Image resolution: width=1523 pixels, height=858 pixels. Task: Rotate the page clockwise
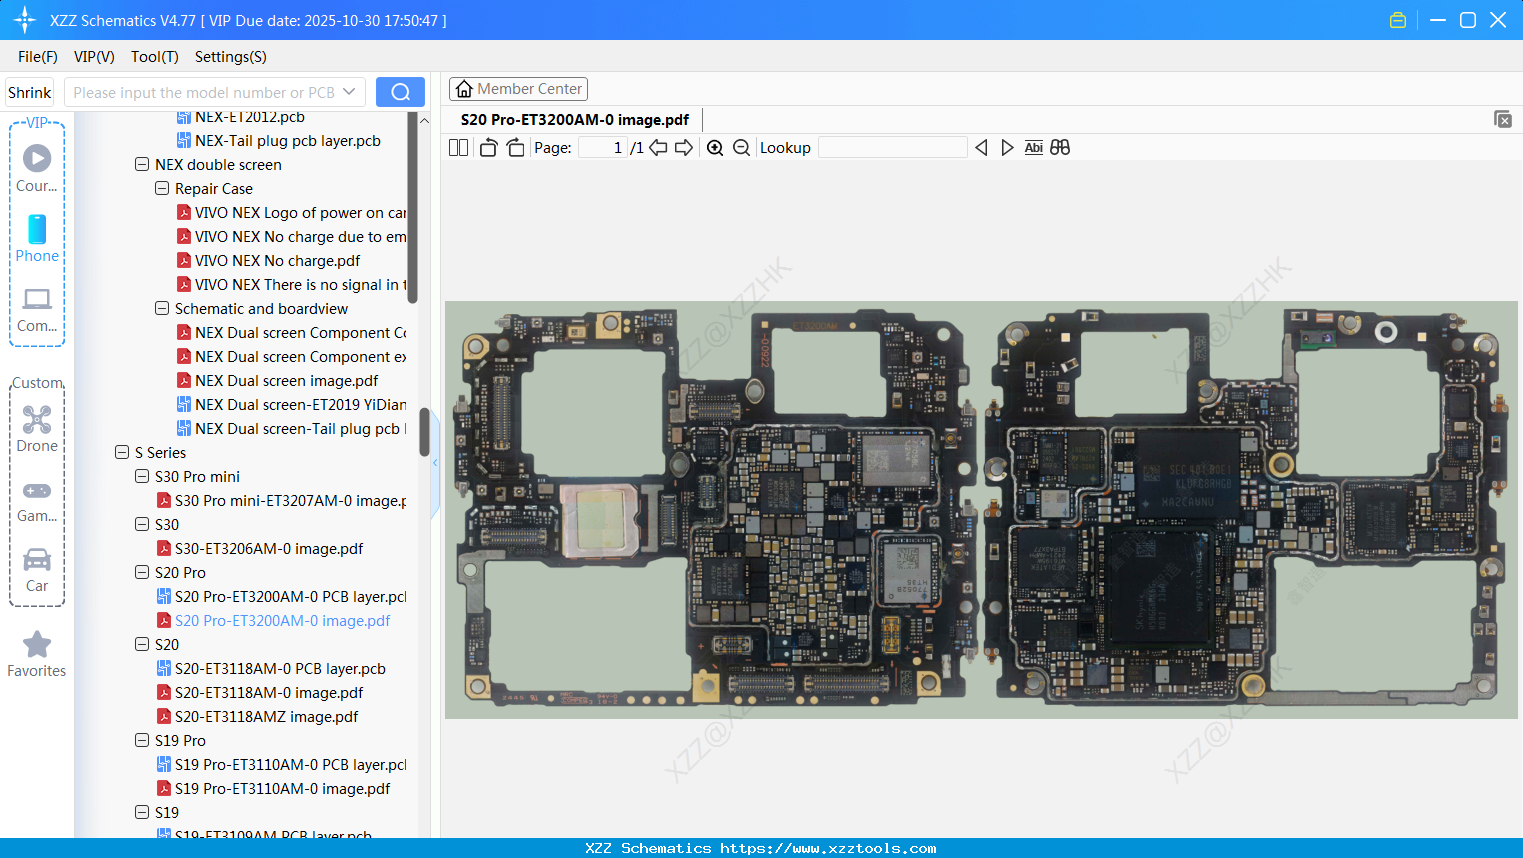515,148
